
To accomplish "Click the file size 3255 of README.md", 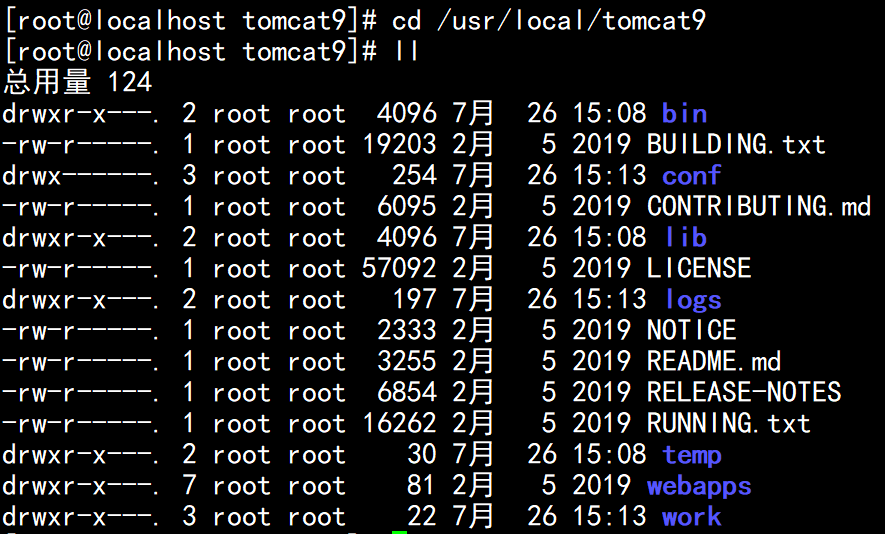I will (x=406, y=361).
